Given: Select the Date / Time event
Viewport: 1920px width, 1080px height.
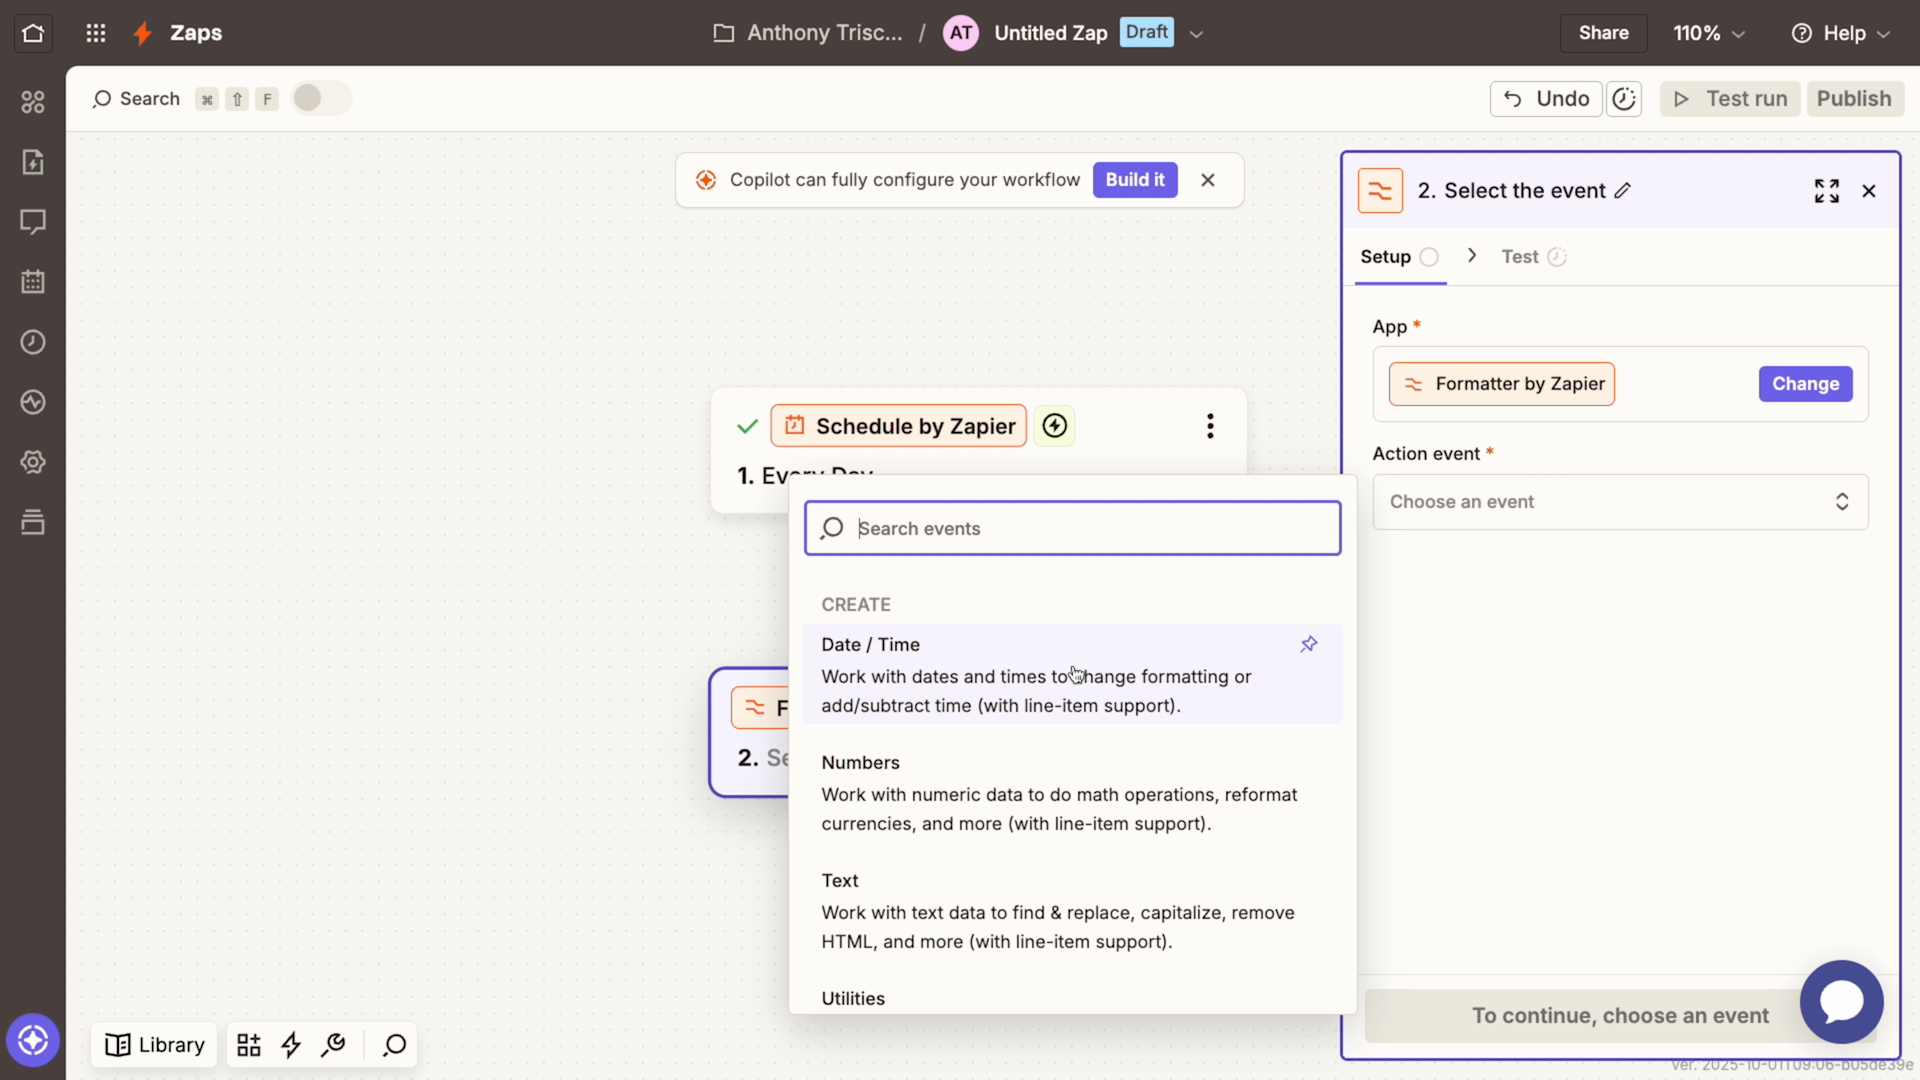Looking at the screenshot, I should (x=1072, y=674).
